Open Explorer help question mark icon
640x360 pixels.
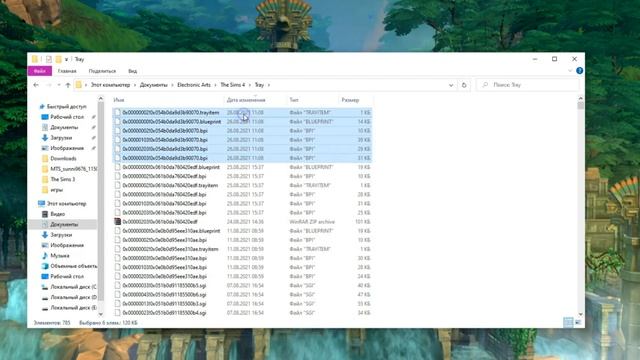click(x=579, y=71)
